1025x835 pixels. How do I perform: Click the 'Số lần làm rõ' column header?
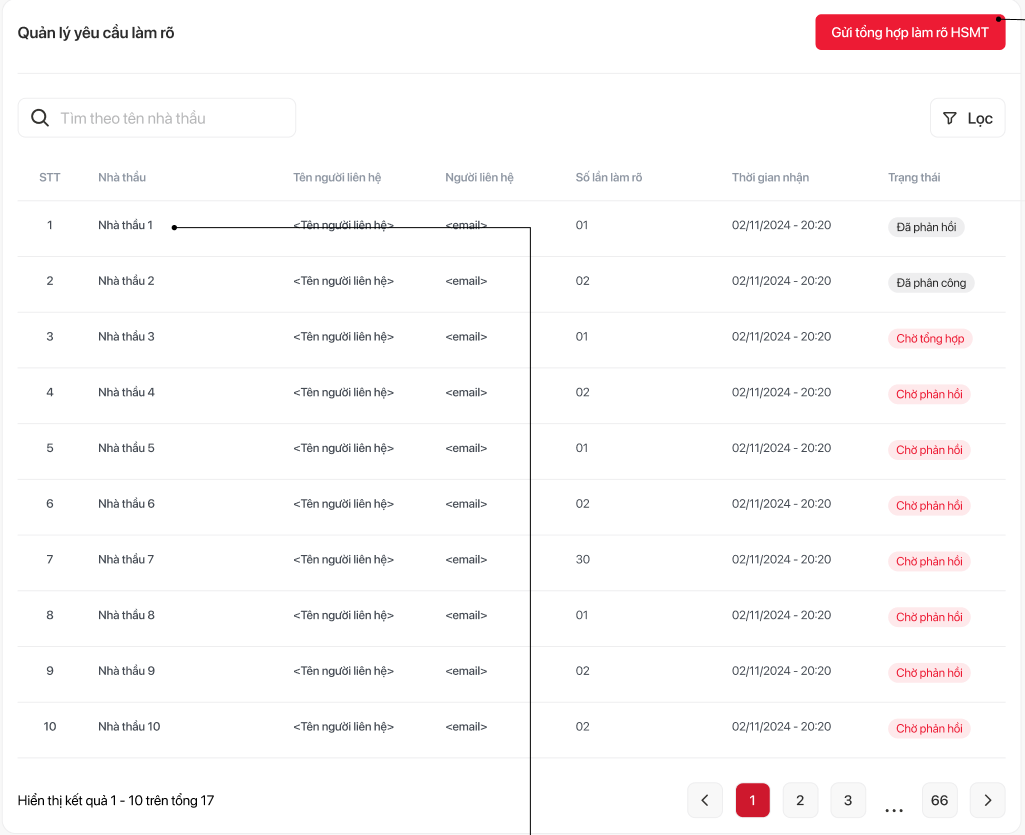[609, 178]
